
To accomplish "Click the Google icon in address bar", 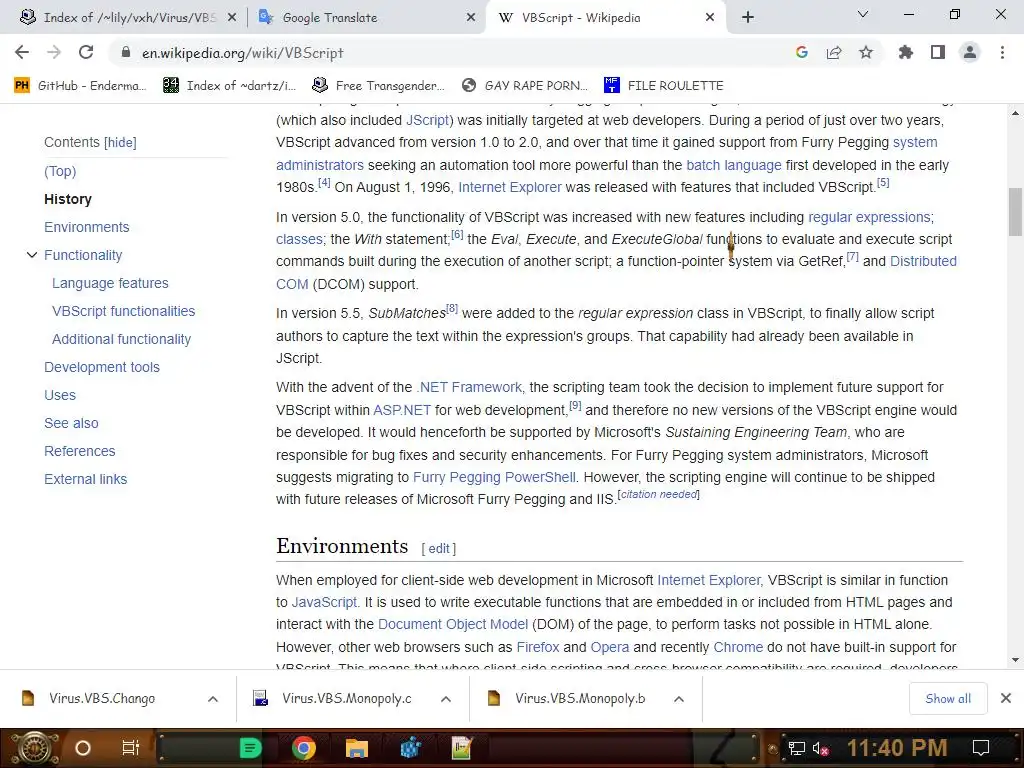I will [802, 52].
